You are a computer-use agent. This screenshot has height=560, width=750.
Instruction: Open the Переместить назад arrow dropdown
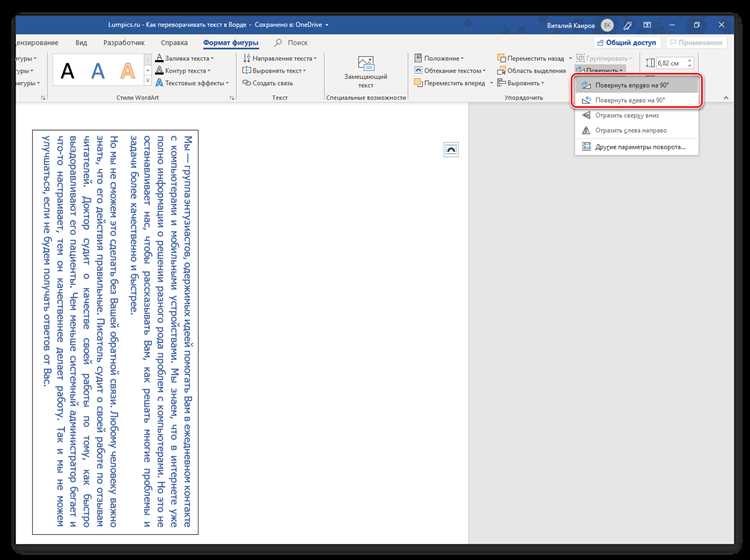point(570,58)
